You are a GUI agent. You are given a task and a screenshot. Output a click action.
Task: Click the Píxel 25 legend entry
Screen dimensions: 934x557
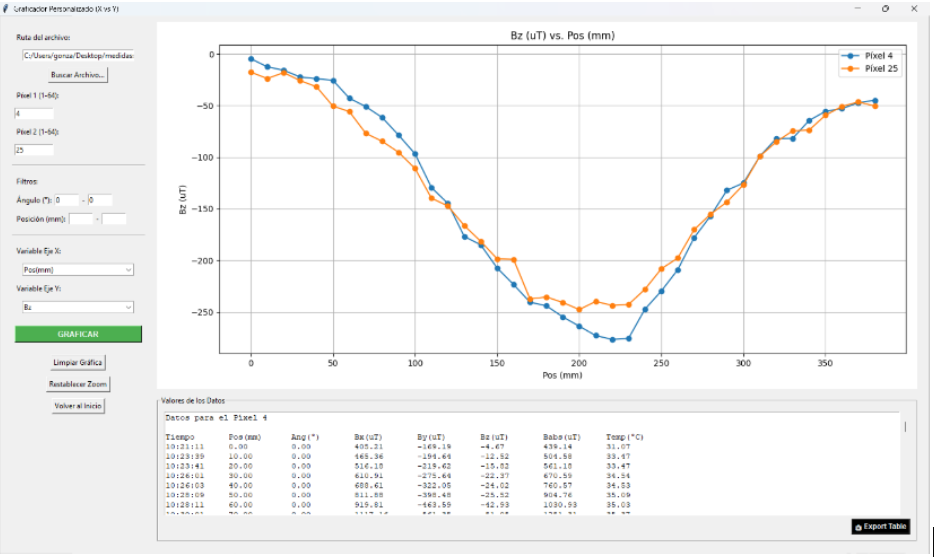874,69
